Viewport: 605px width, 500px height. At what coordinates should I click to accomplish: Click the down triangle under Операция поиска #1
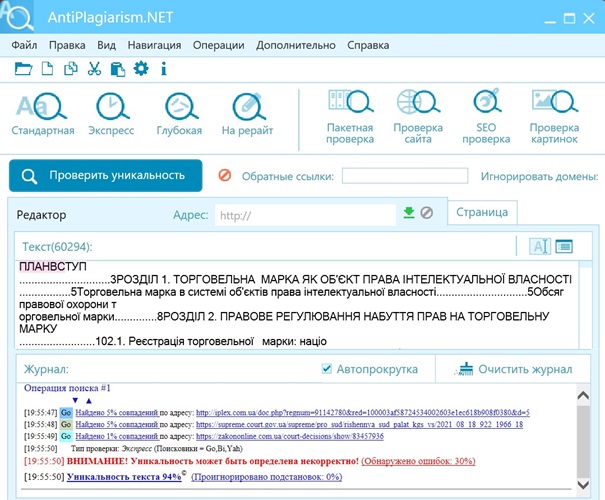[x=75, y=400]
